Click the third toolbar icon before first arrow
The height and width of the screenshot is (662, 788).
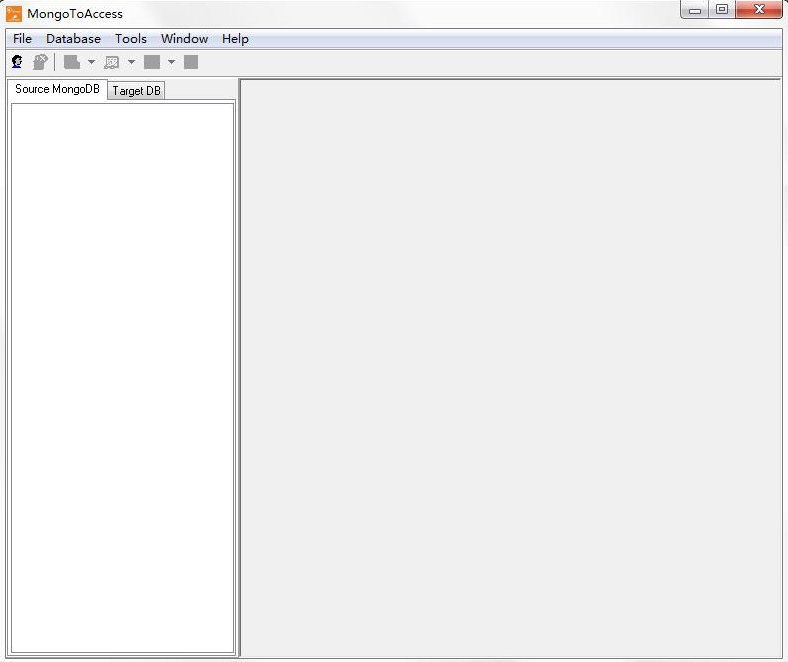(x=72, y=62)
